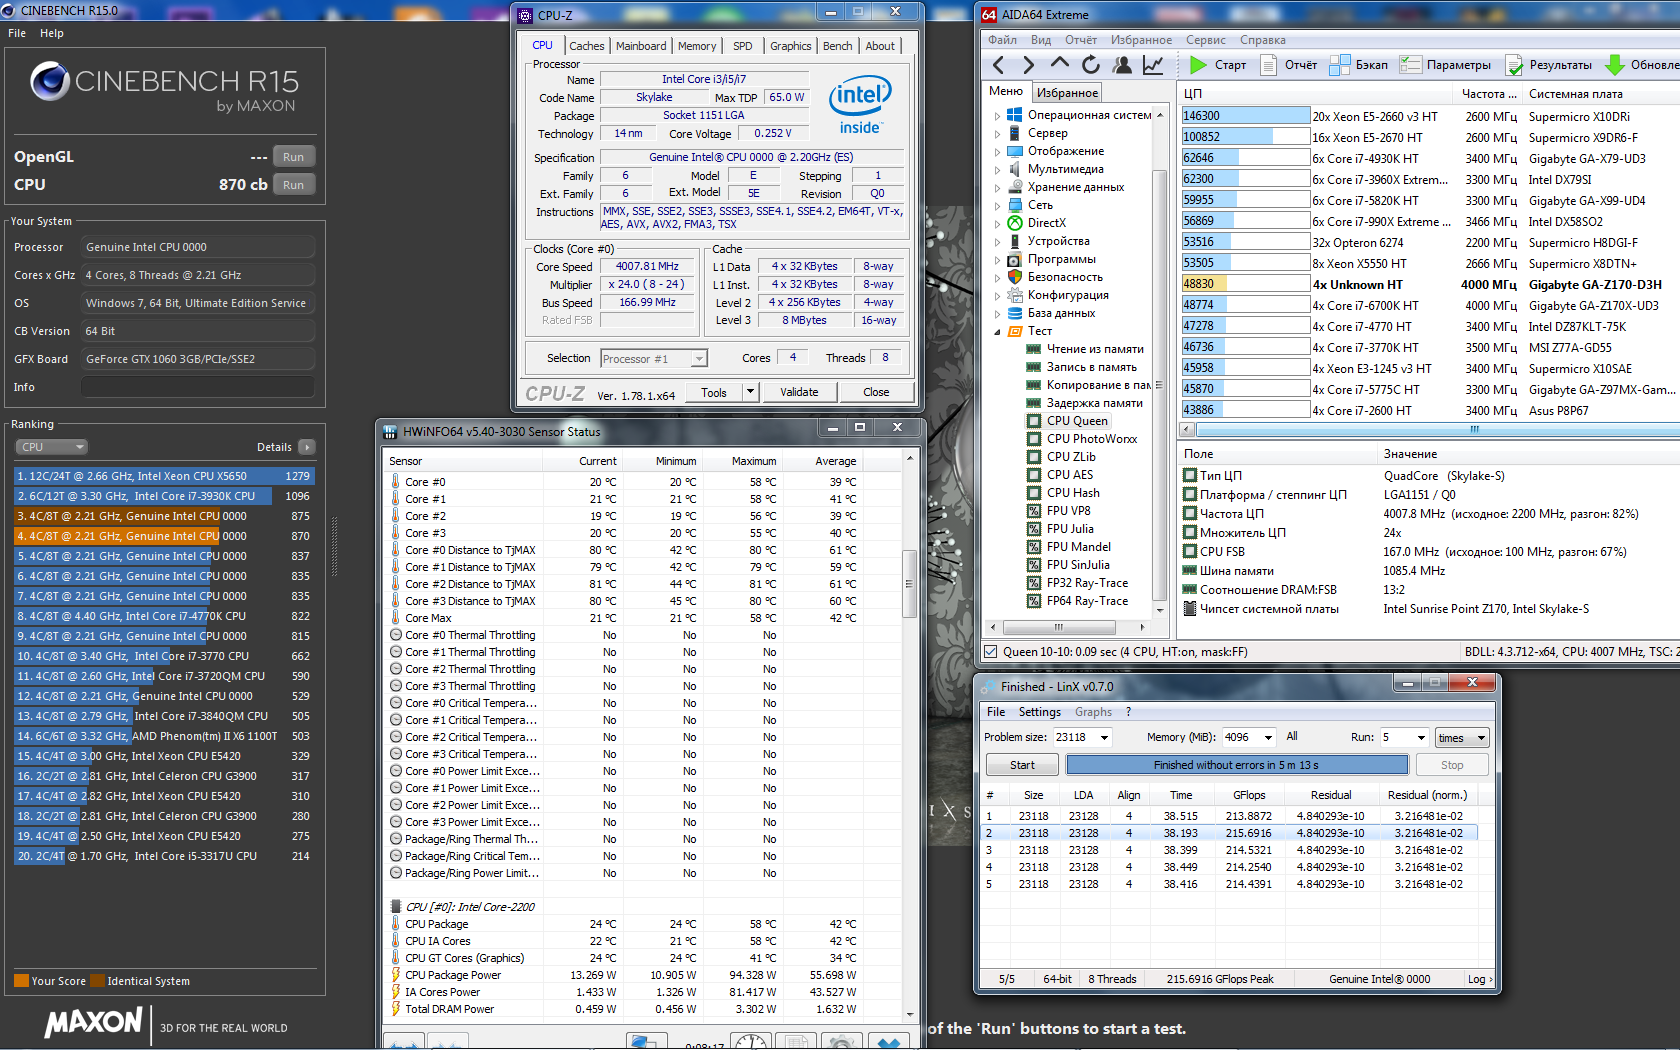Image resolution: width=1680 pixels, height=1051 pixels.
Task: Switch to the Mainboard tab in CPU-Z
Action: pos(641,46)
